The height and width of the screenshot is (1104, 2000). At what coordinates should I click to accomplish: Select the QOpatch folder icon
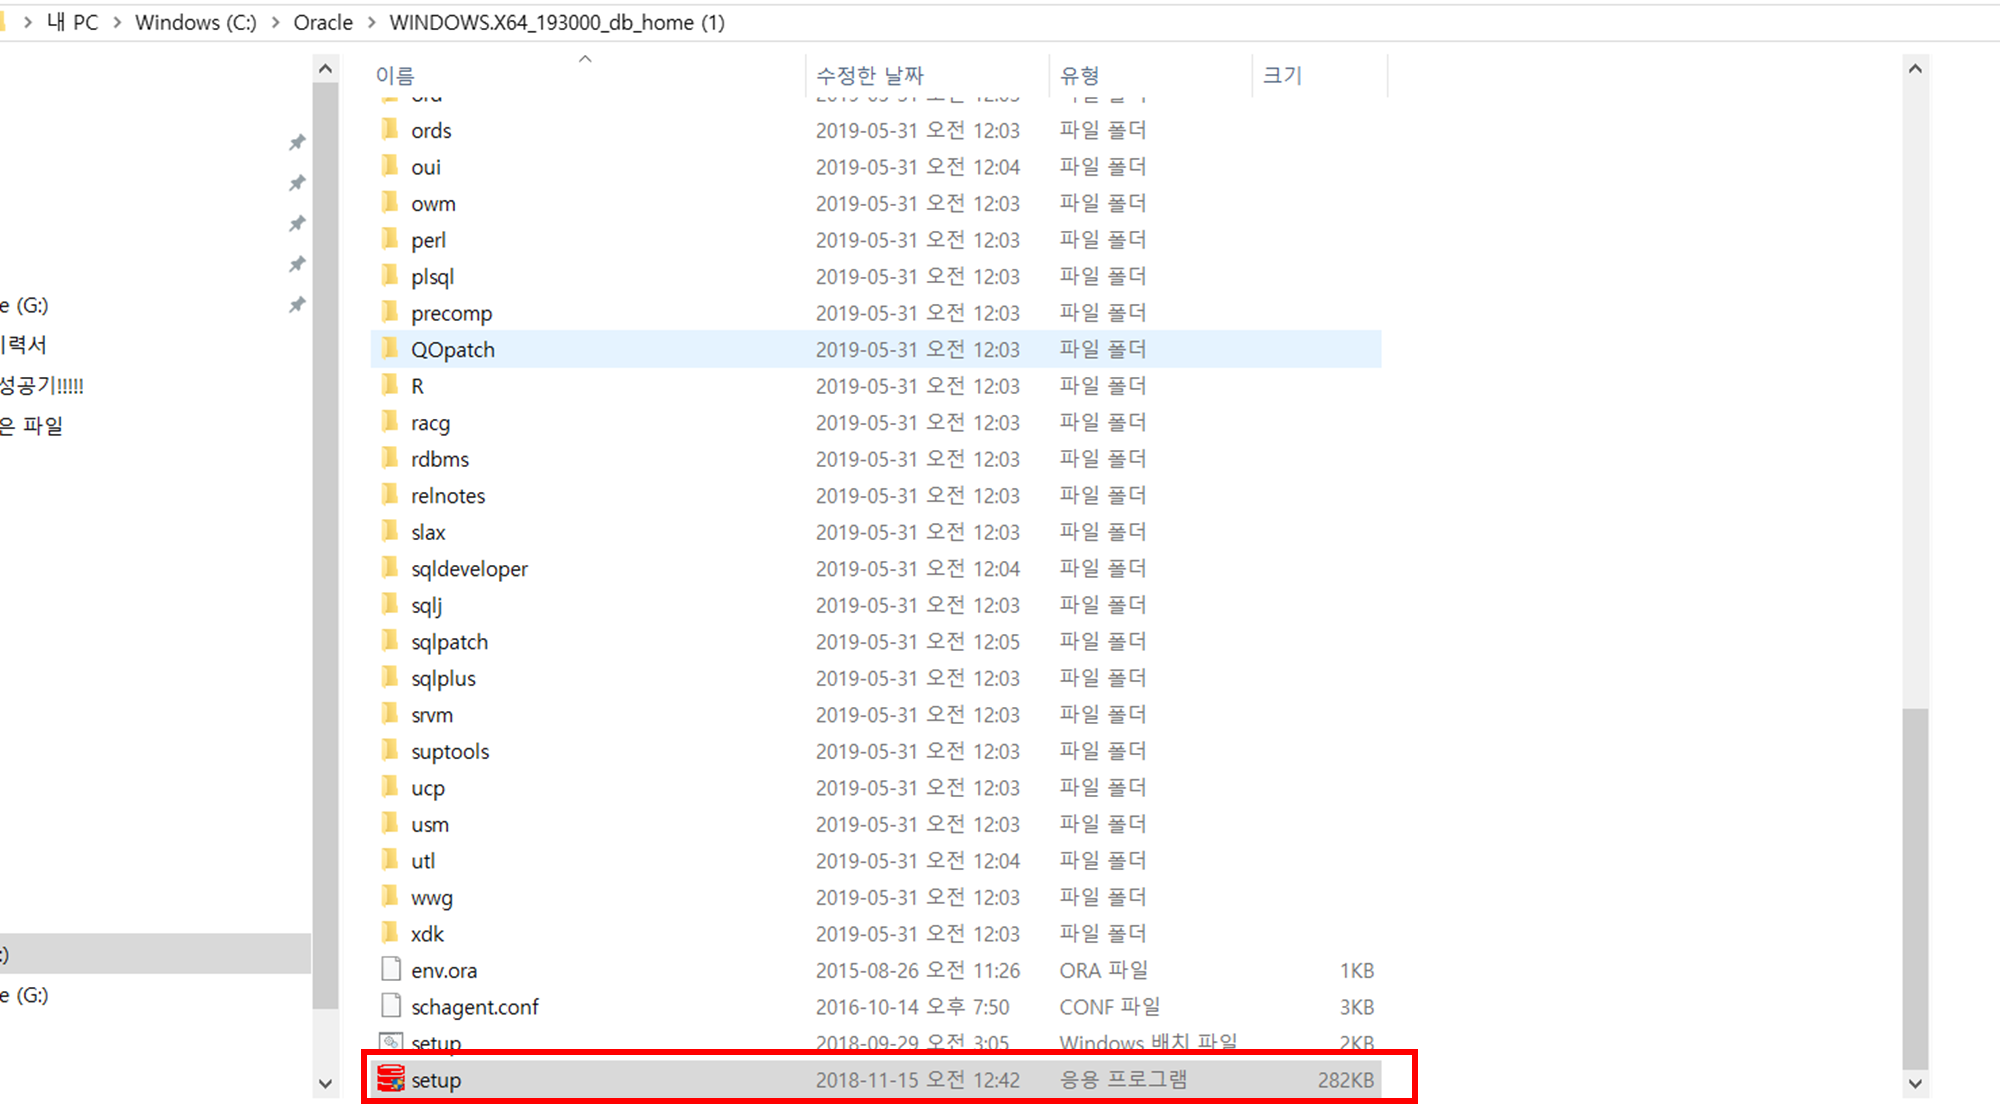coord(390,349)
